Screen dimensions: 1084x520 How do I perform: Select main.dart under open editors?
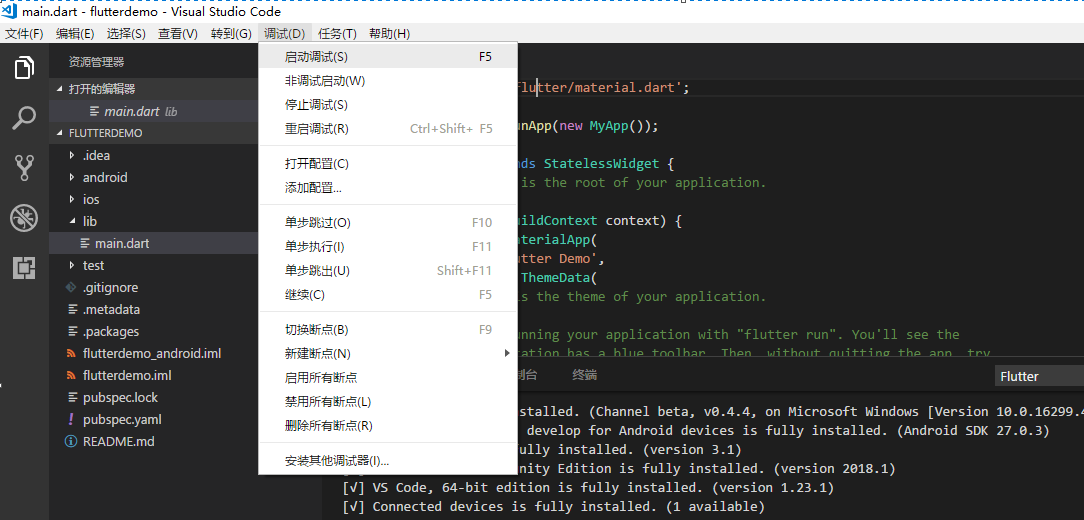(153, 111)
